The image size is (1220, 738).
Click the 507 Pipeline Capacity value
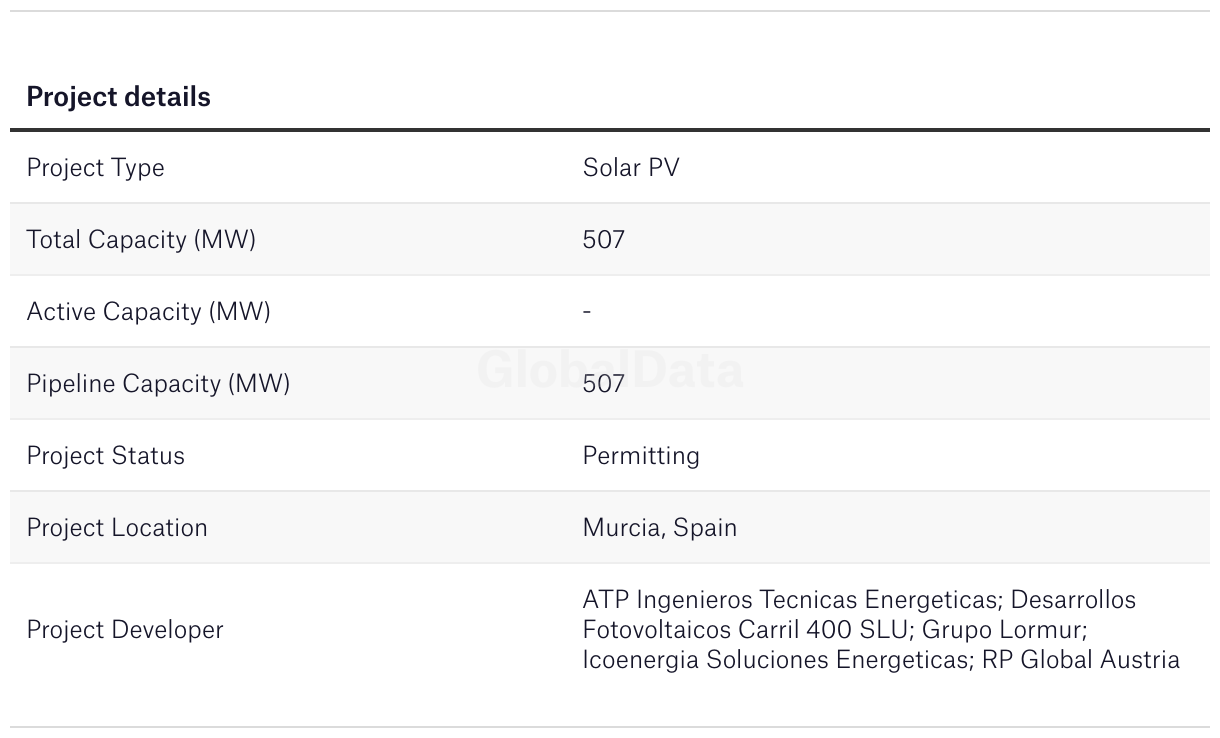point(604,384)
